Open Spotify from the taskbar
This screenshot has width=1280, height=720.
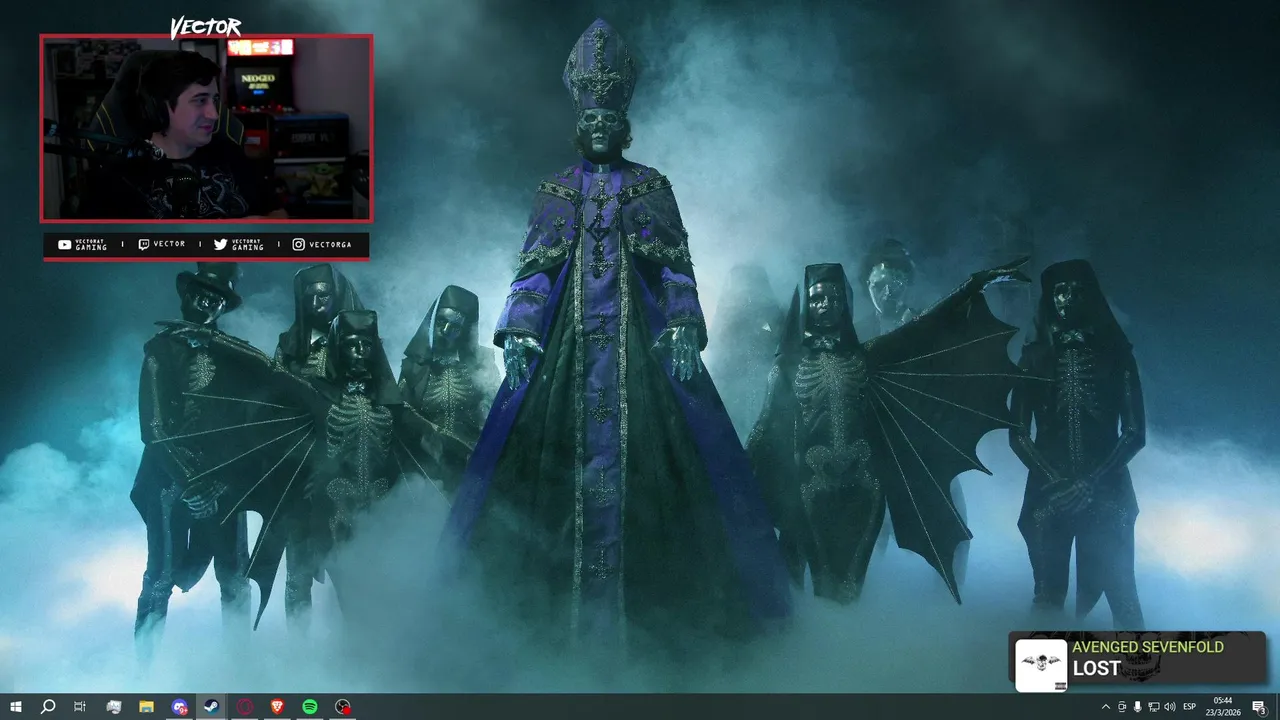click(x=310, y=707)
